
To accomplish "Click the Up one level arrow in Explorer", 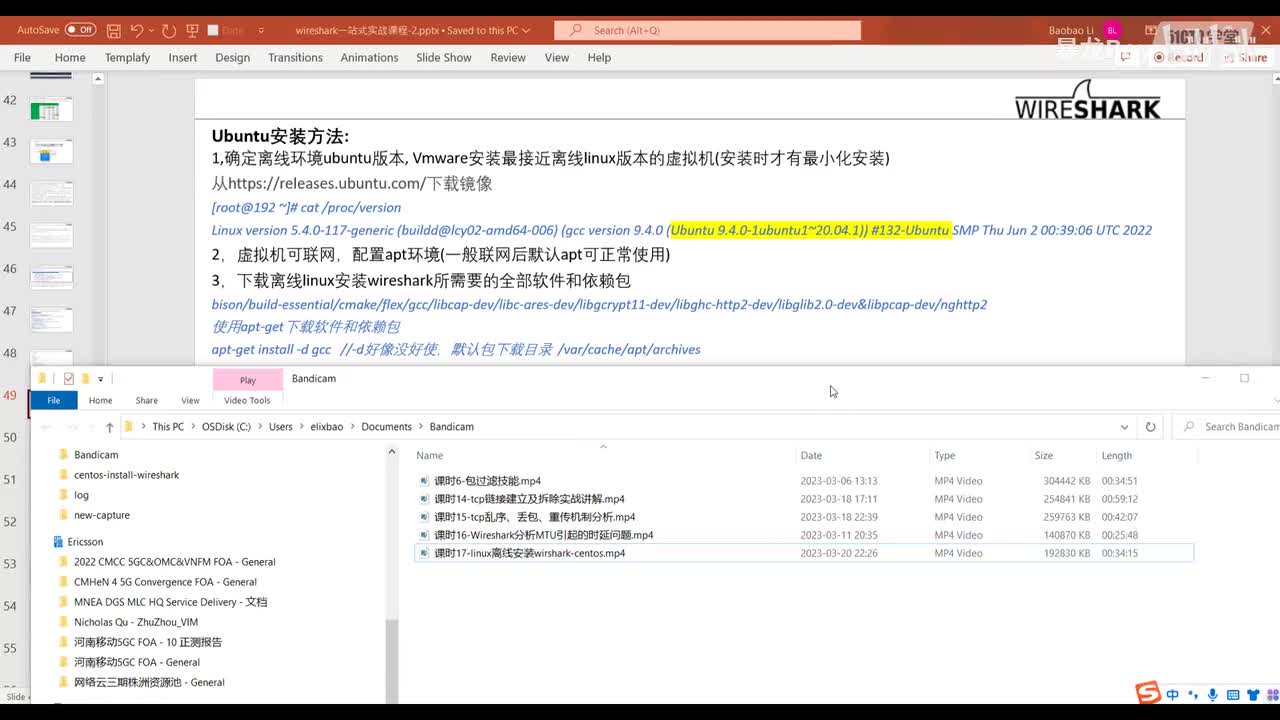I will pos(109,427).
